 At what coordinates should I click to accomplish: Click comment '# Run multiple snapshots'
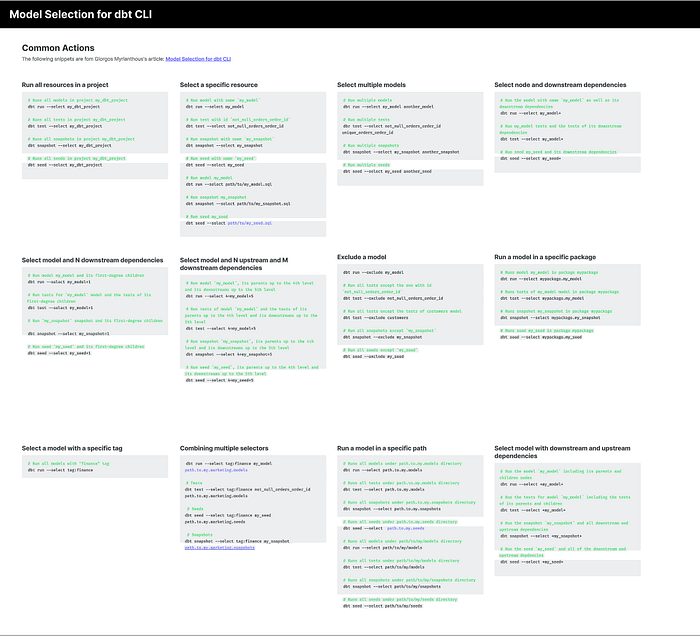(371, 146)
